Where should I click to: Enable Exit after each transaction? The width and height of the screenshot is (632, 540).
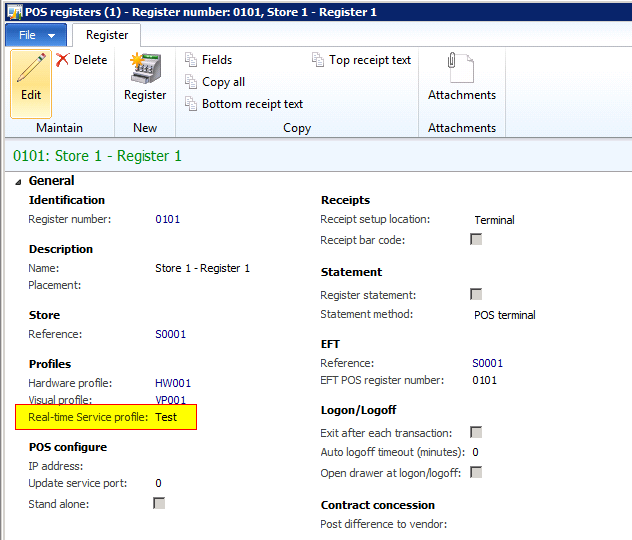click(x=476, y=433)
